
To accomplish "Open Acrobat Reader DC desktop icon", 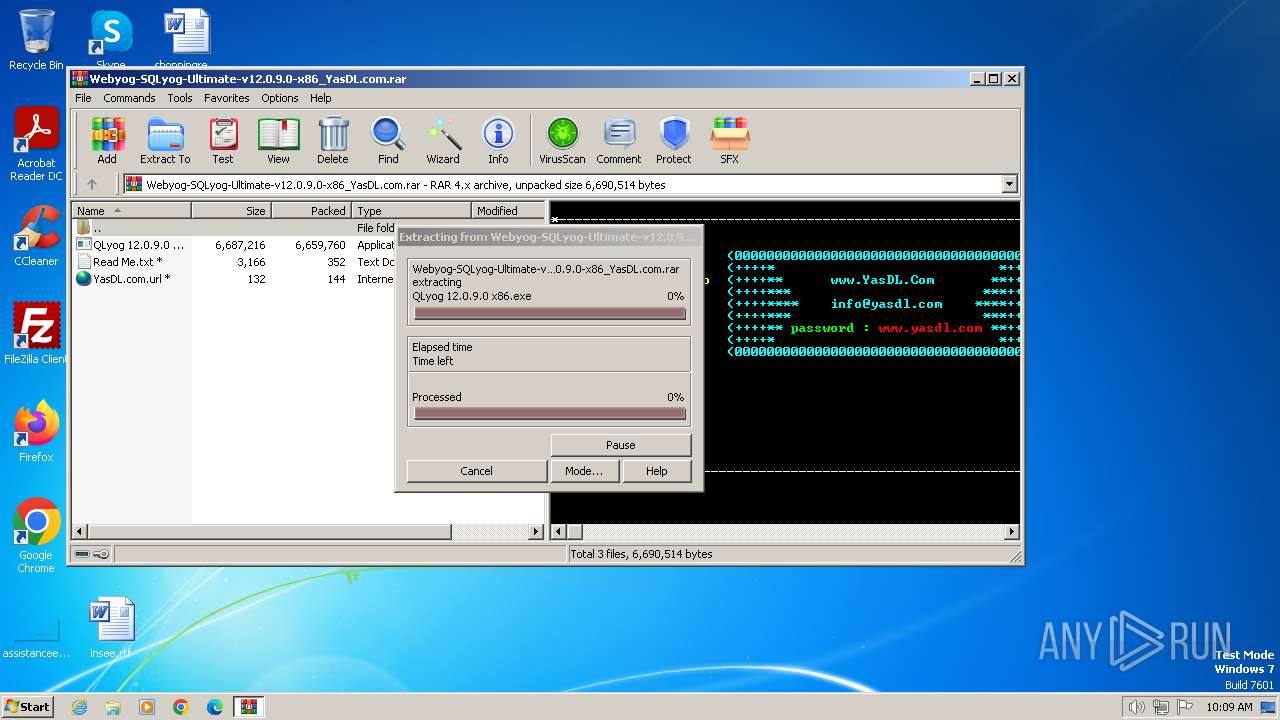I will (36, 145).
